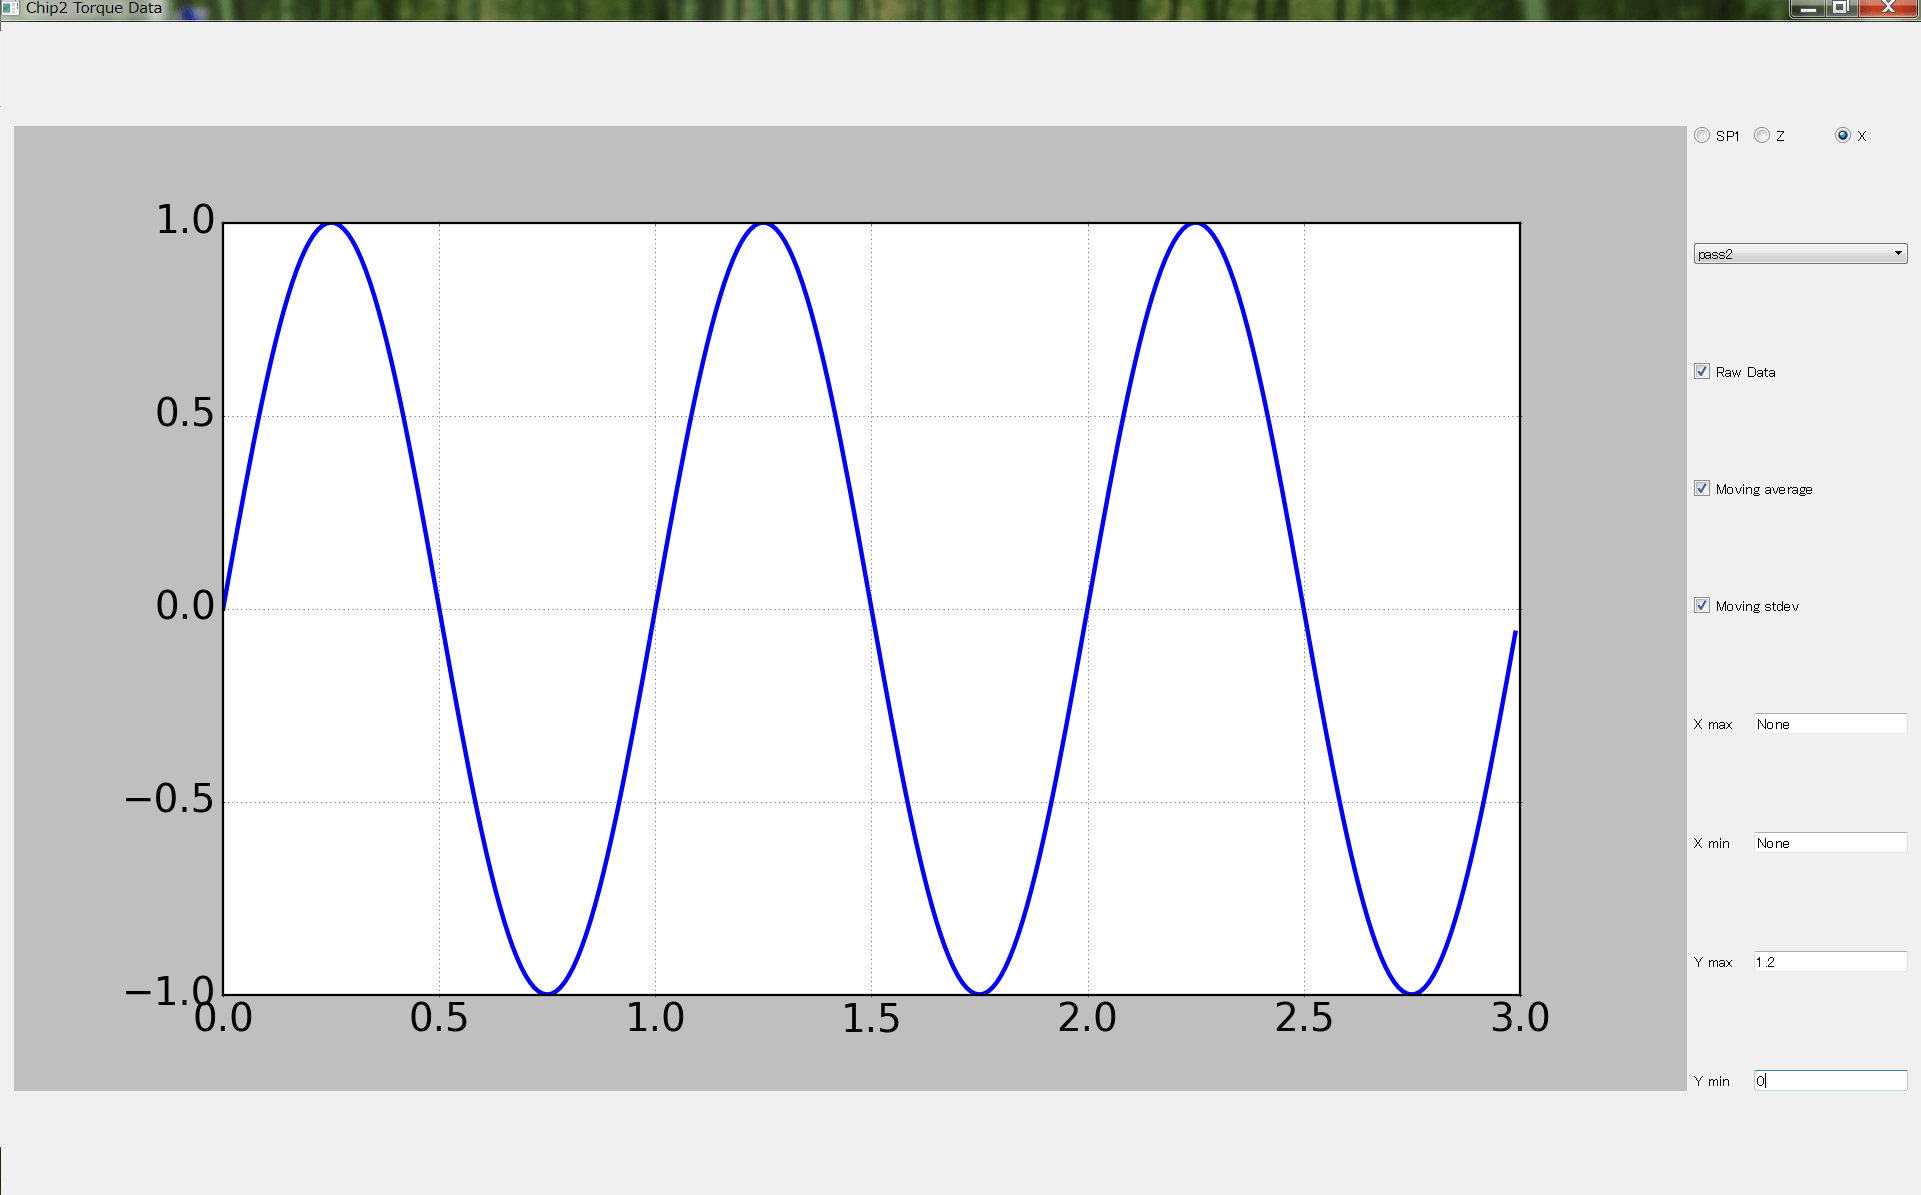Screen dimensions: 1921x1195
Task: Minimize the Chip2 Torque Data window
Action: [1809, 8]
